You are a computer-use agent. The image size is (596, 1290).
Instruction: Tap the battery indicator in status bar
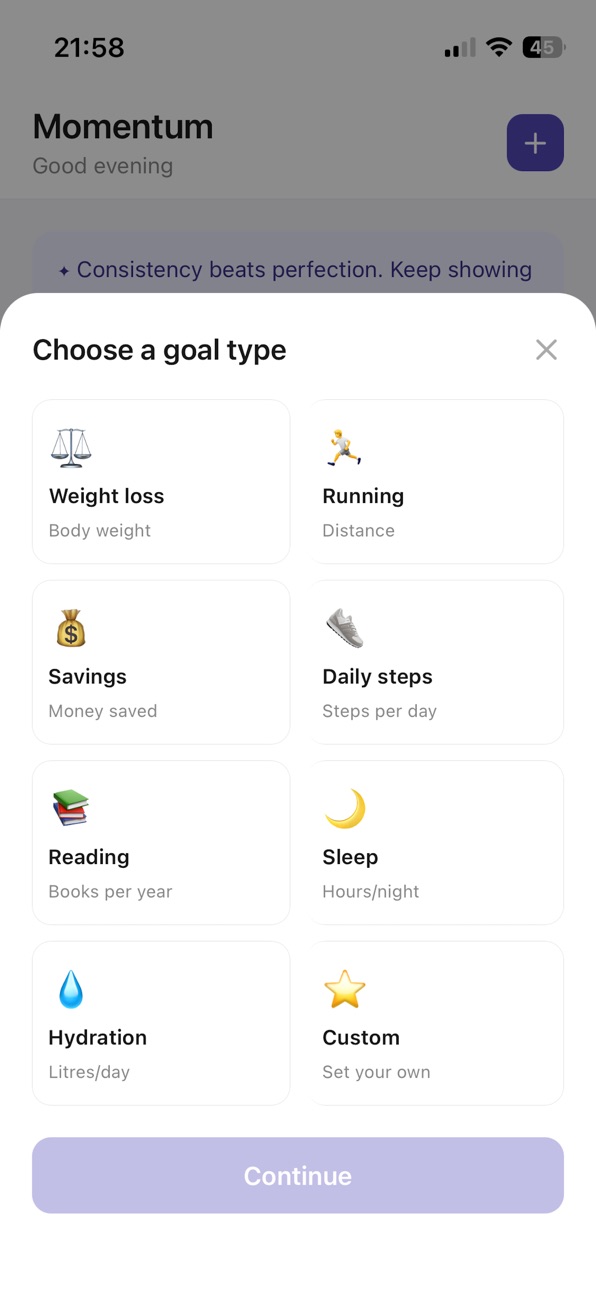tap(544, 47)
